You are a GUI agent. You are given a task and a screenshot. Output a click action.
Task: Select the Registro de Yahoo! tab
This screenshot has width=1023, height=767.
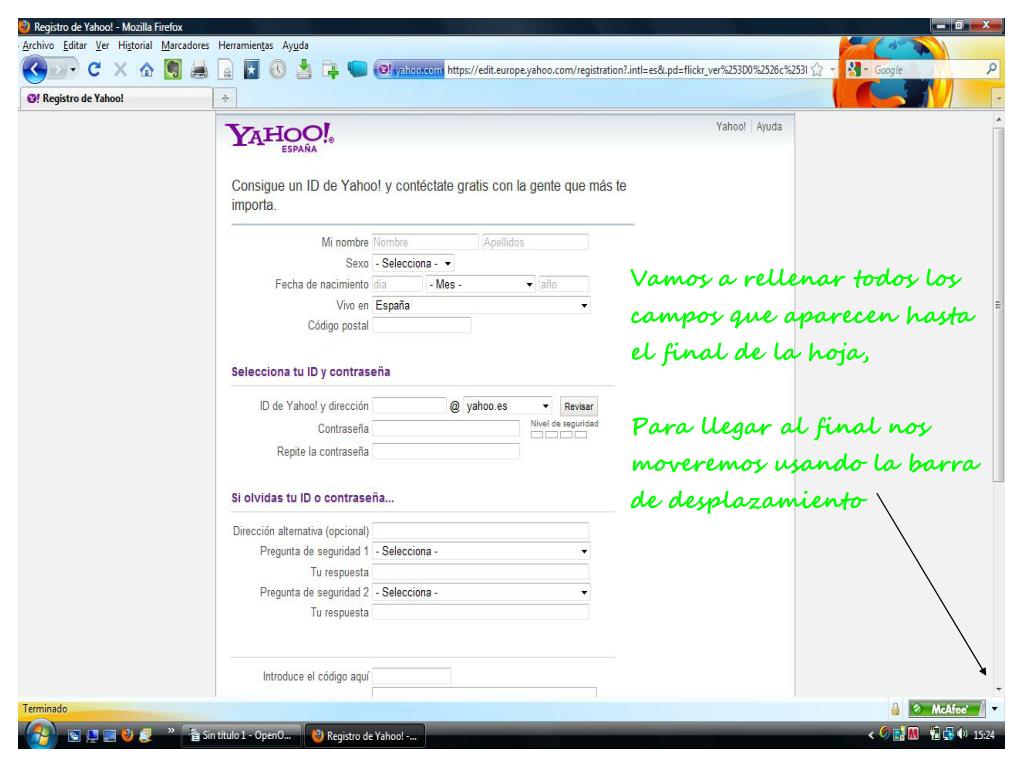coord(116,98)
